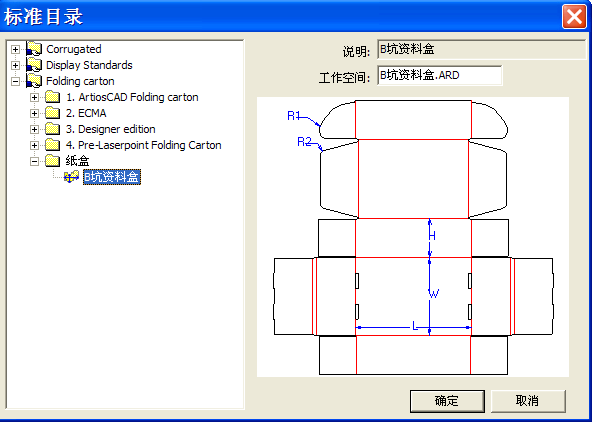Cancel with the 取消 button
Viewport: 592px width, 424px height.
click(528, 401)
